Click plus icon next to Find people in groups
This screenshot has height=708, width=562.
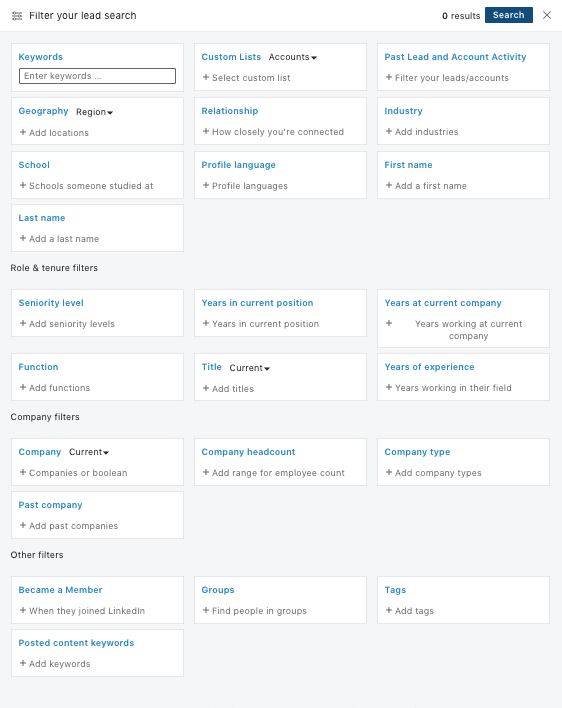[x=206, y=610]
